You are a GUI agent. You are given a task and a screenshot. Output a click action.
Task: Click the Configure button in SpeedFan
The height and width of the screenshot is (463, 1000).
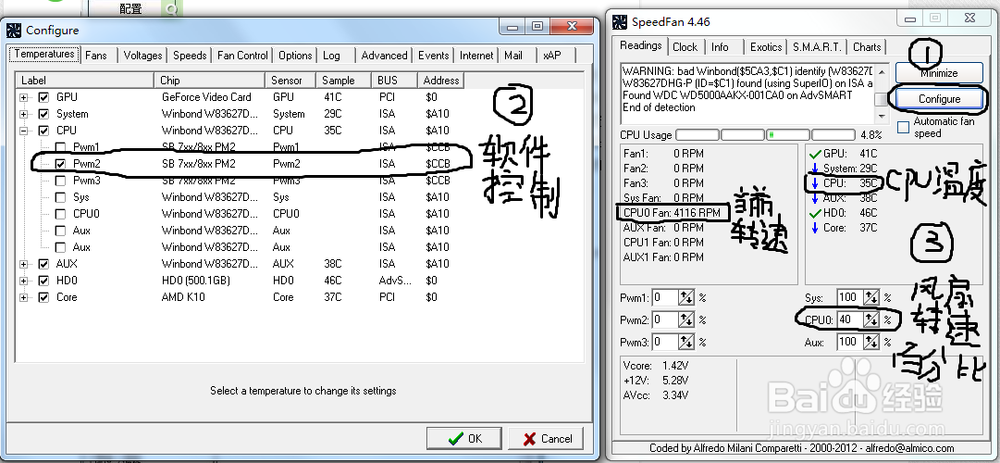click(939, 99)
